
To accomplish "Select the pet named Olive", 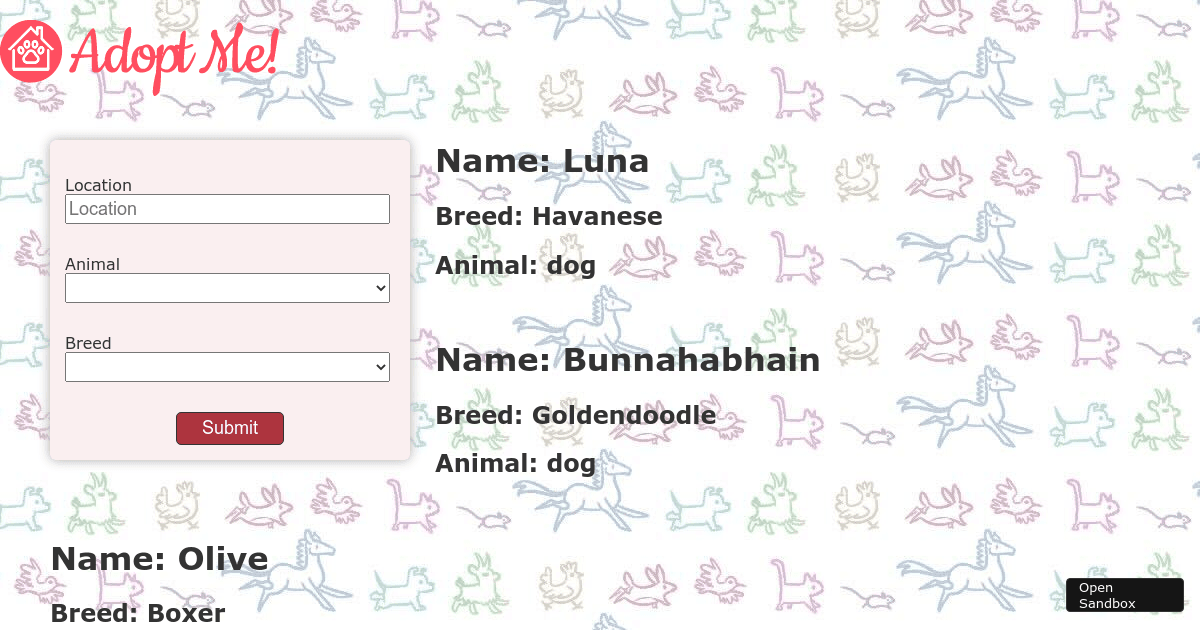I will coord(159,559).
